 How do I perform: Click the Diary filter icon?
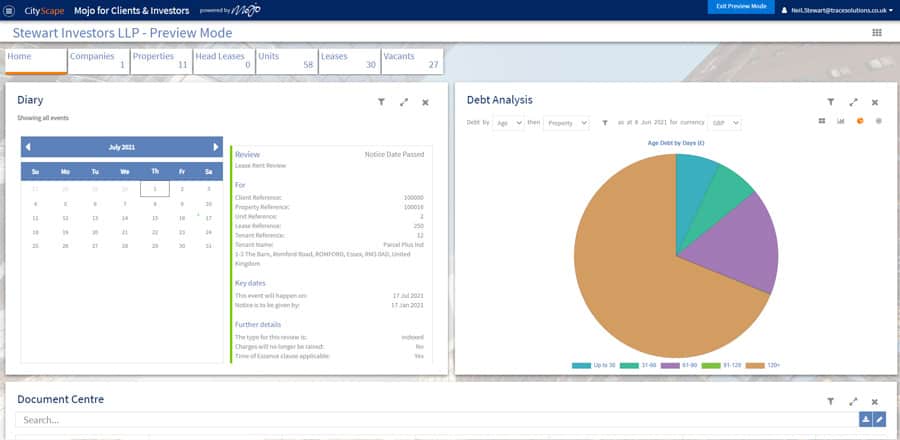(381, 102)
